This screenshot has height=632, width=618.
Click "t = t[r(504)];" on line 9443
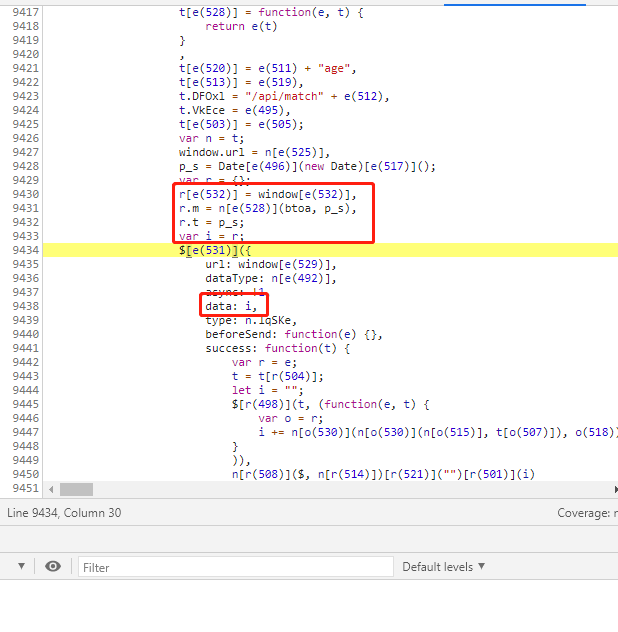click(x=277, y=376)
